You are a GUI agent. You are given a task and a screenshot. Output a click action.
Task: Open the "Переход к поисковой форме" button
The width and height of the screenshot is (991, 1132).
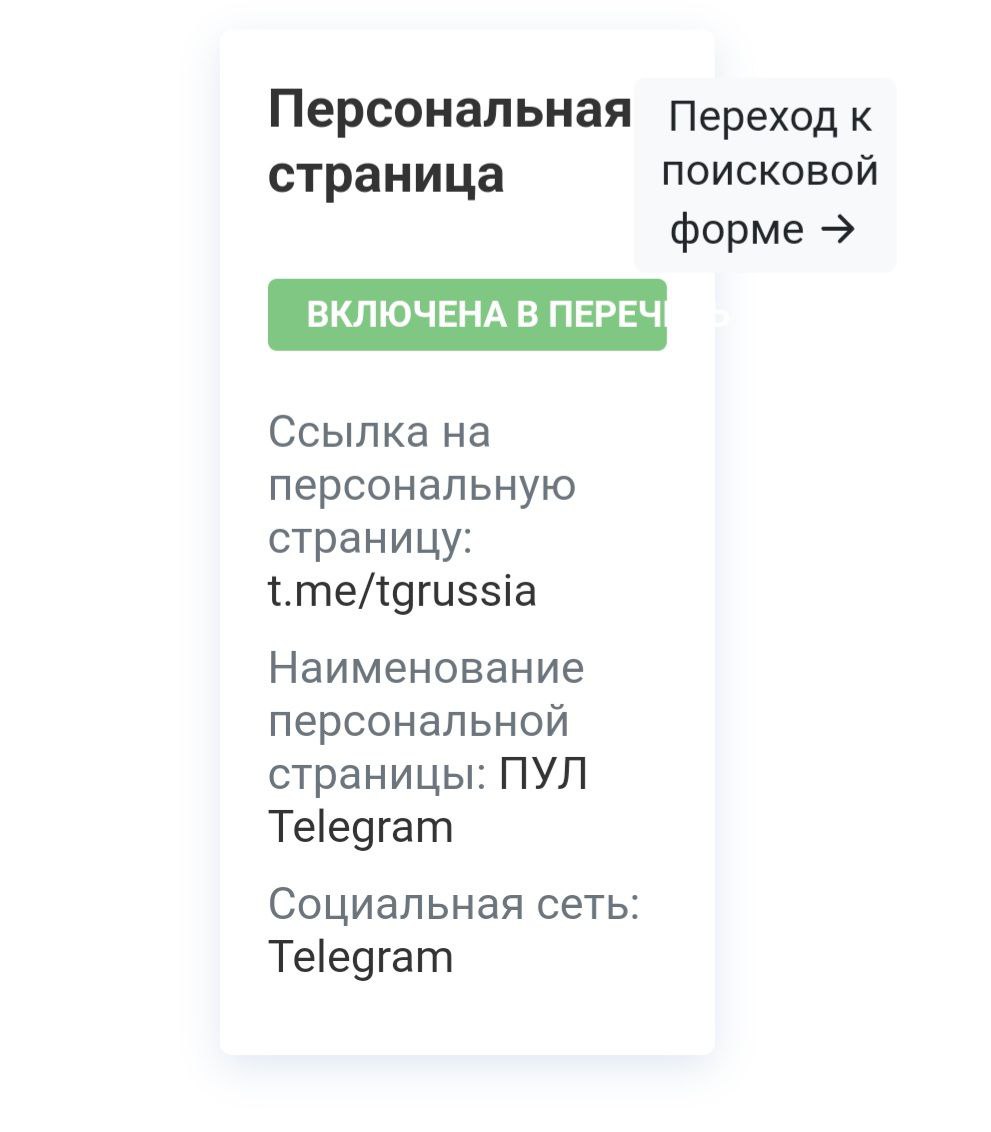point(766,175)
